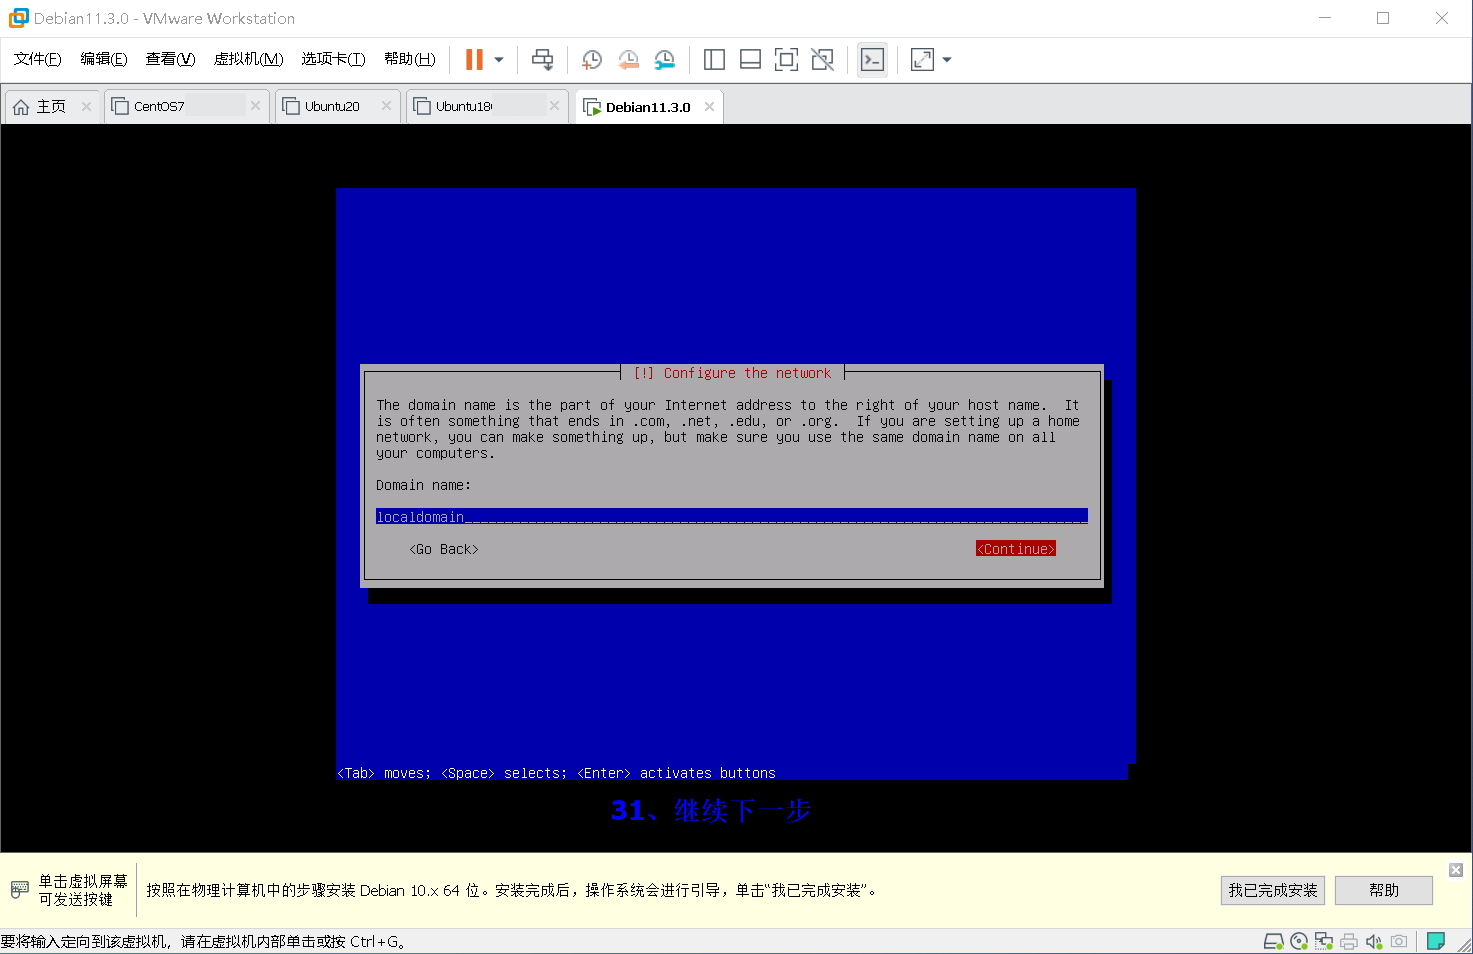Open the 查看(V) menu

170,59
